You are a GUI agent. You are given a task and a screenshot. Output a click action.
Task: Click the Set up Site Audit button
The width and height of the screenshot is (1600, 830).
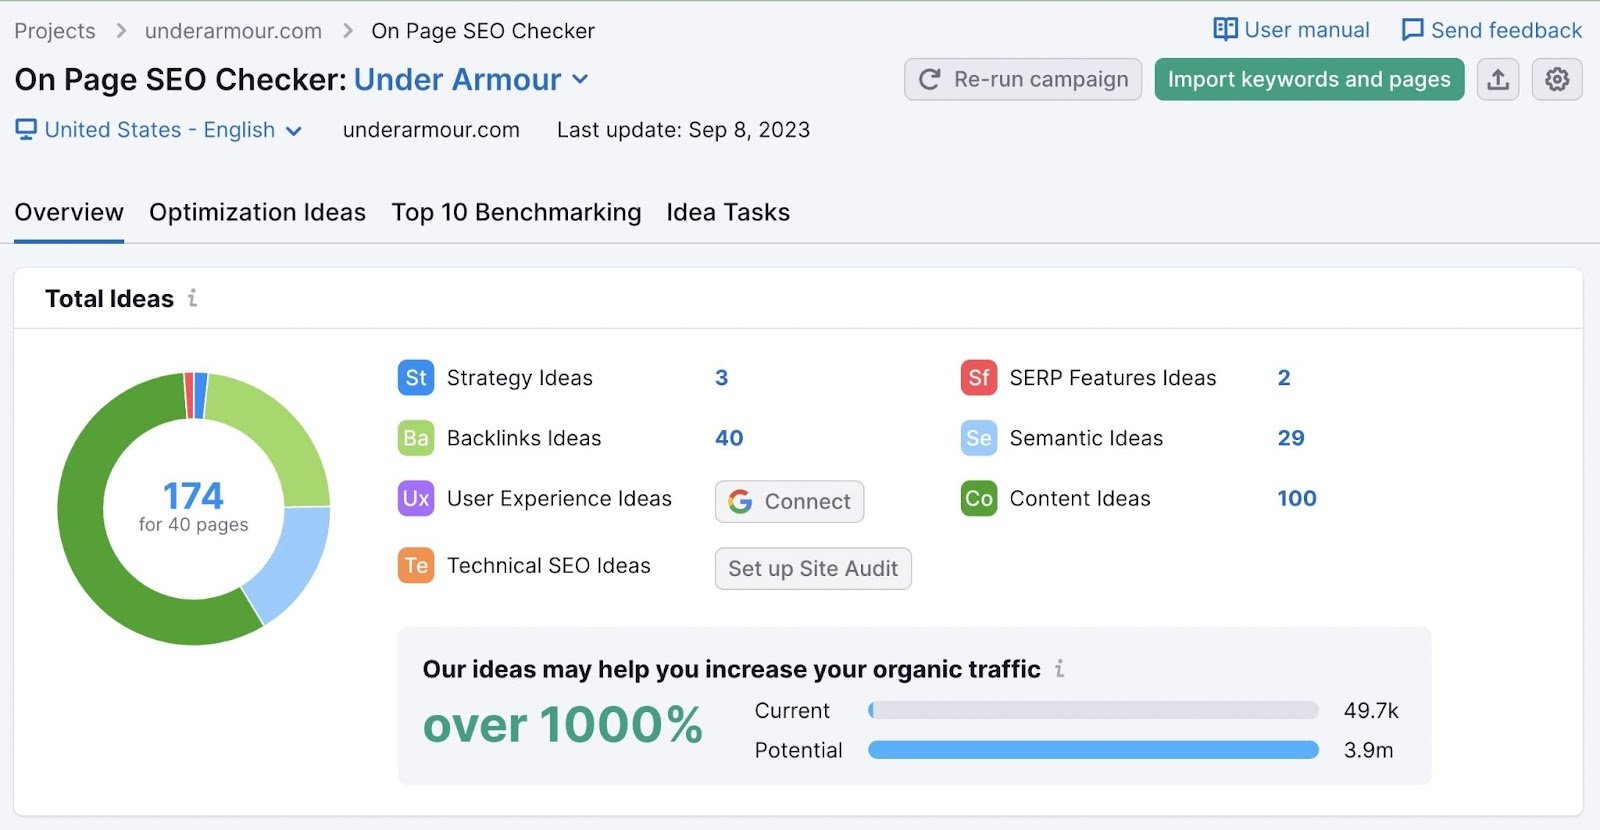coord(813,568)
